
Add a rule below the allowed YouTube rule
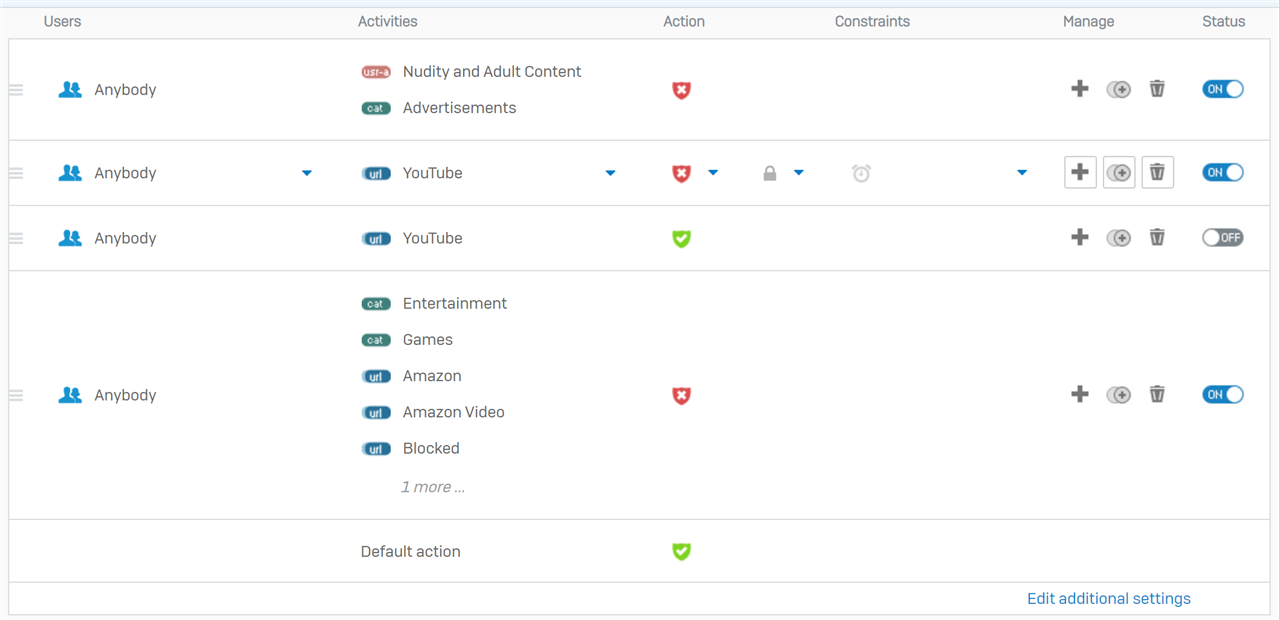(1080, 237)
